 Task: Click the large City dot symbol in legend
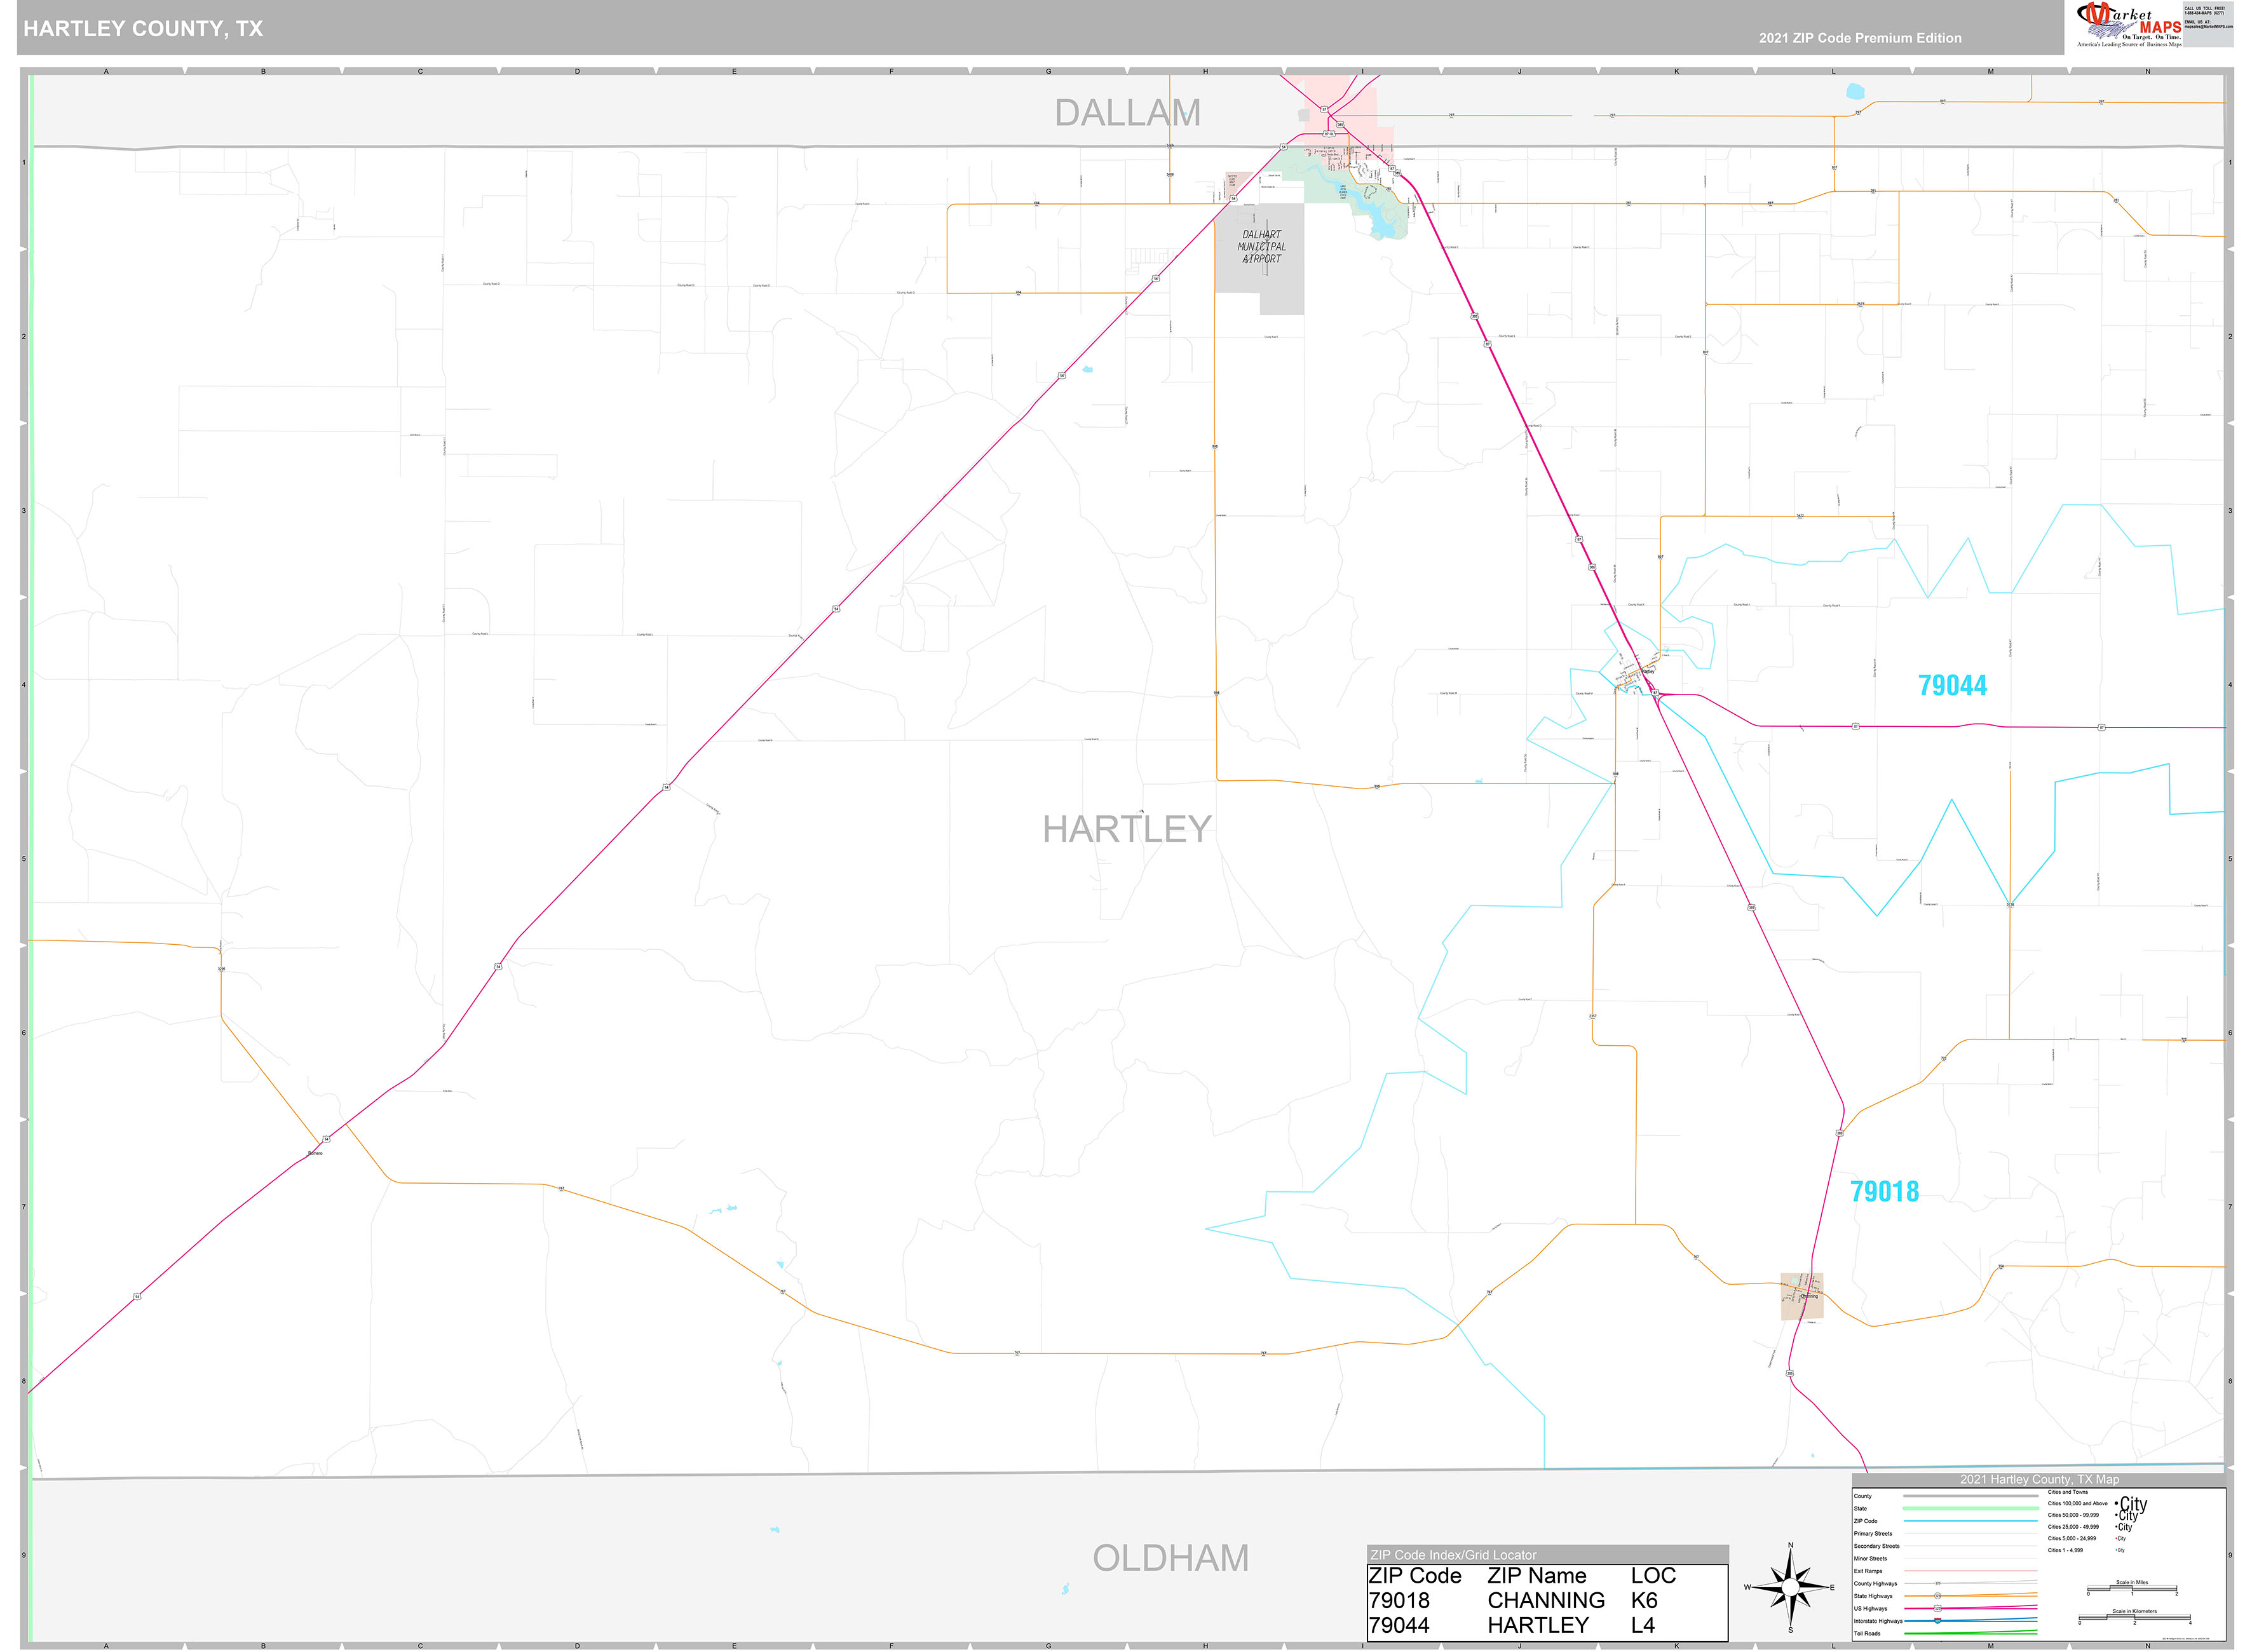pos(2117,1503)
